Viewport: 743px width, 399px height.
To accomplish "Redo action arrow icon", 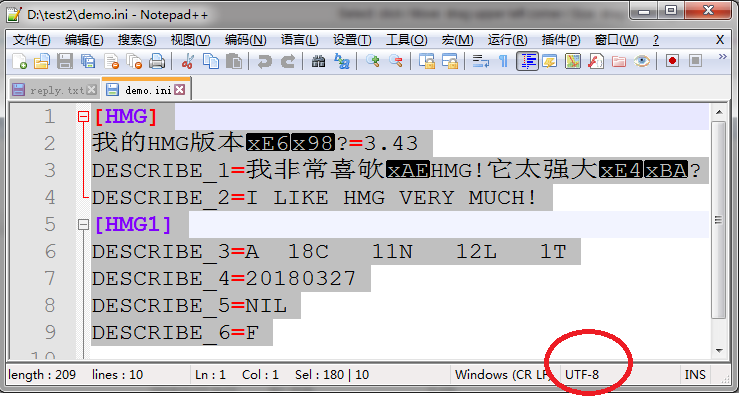I will [288, 61].
